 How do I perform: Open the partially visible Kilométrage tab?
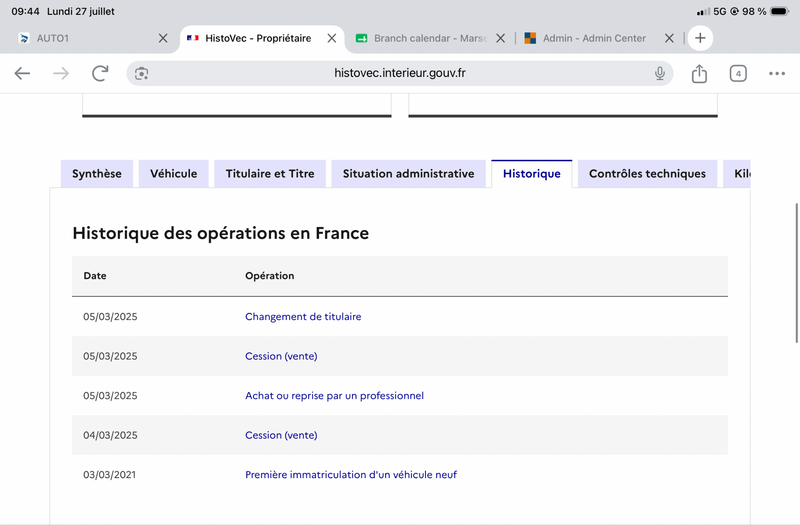coord(737,173)
